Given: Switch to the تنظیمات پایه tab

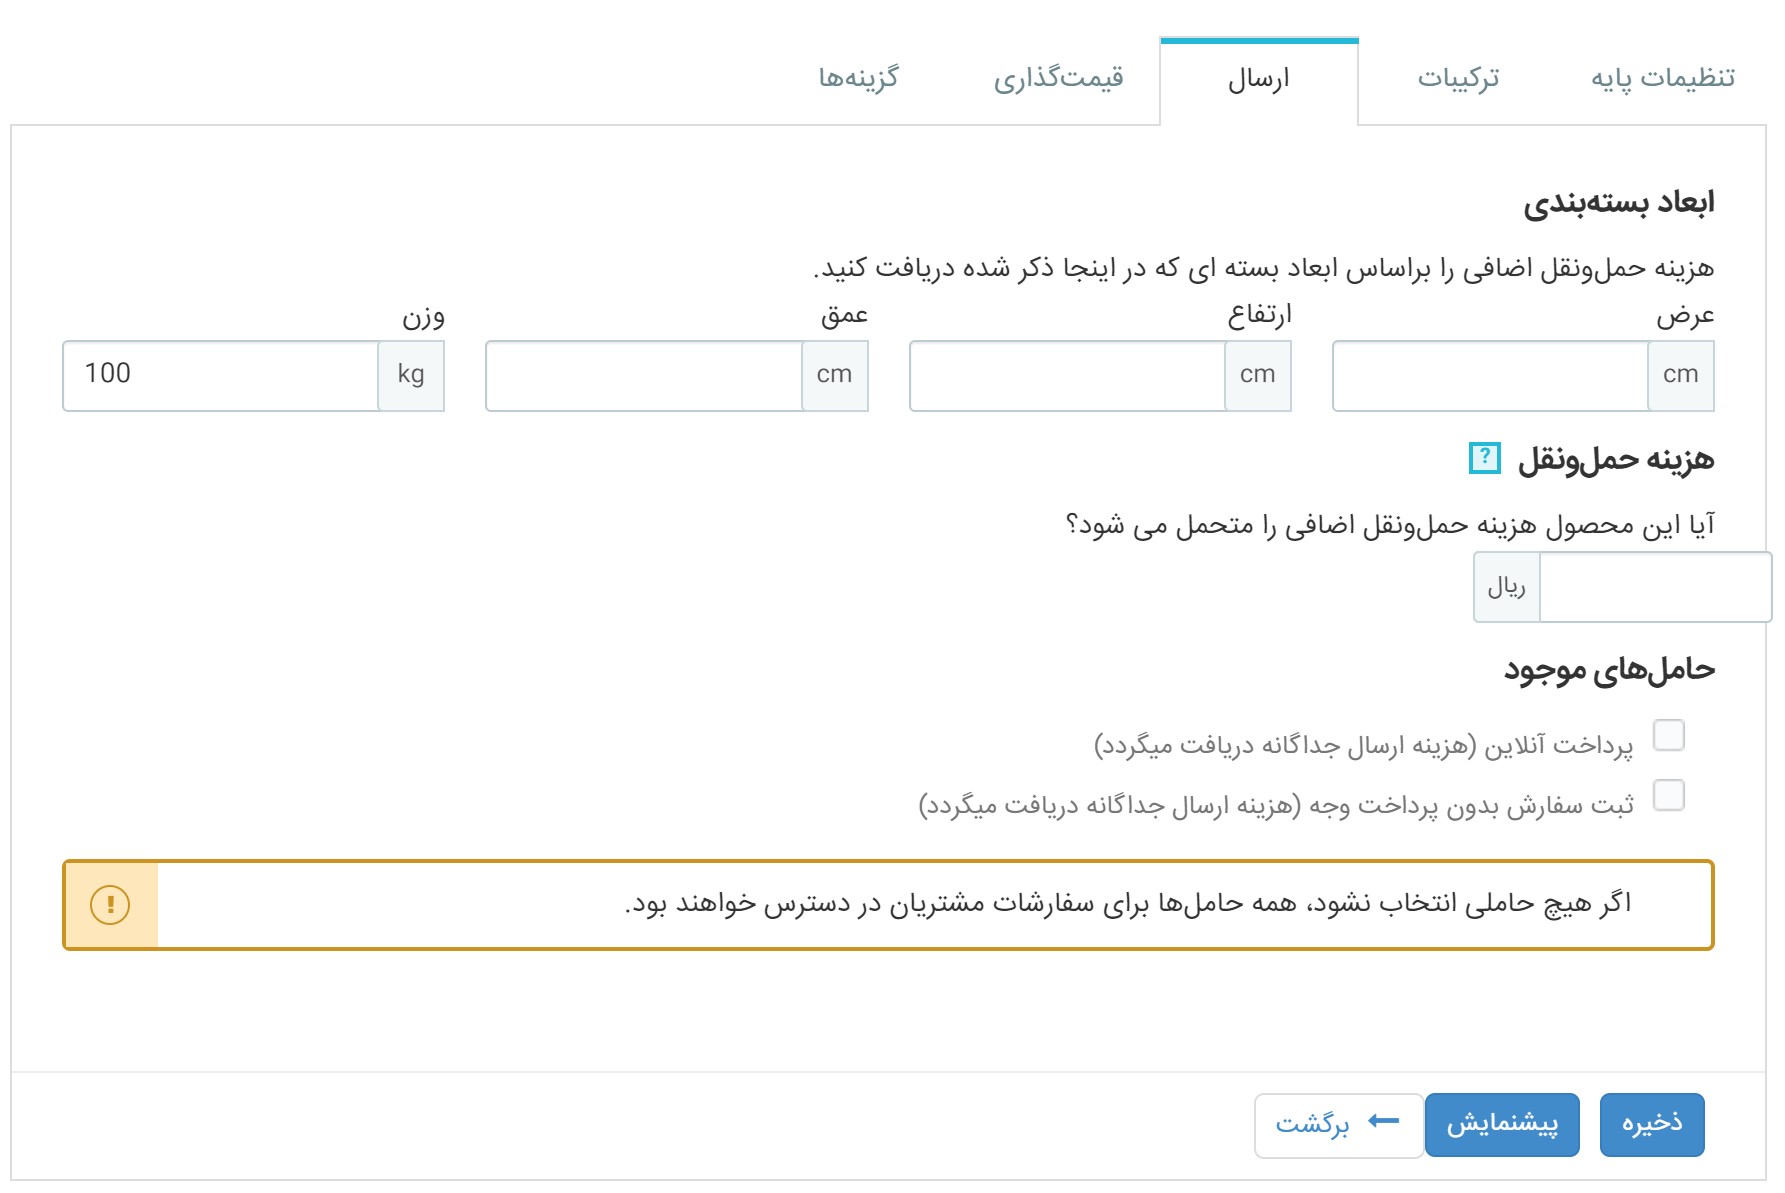Looking at the screenshot, I should pos(1662,78).
